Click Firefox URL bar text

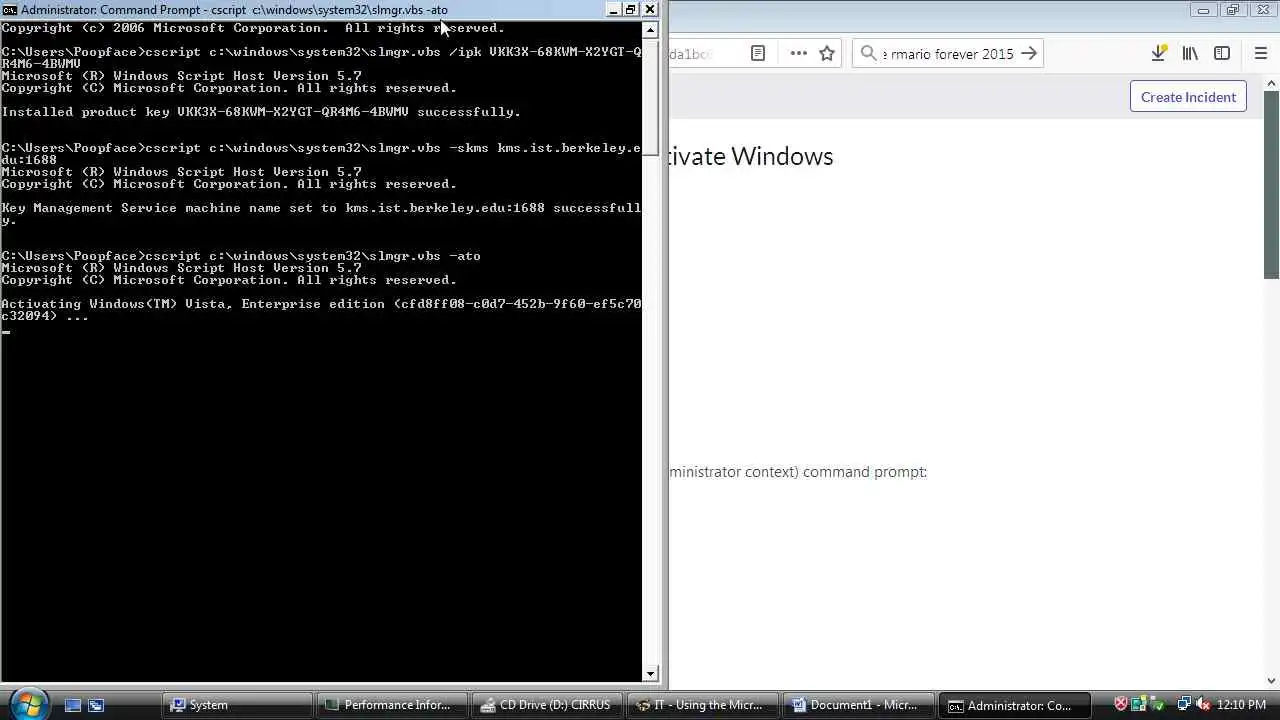click(690, 54)
